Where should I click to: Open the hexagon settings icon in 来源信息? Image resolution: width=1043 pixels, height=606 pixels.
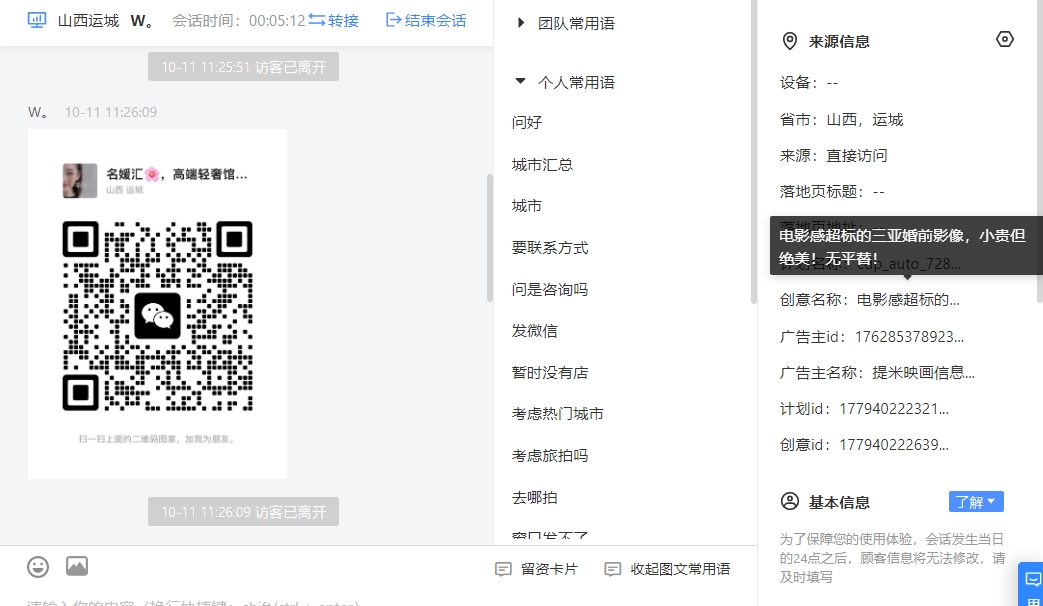1004,39
